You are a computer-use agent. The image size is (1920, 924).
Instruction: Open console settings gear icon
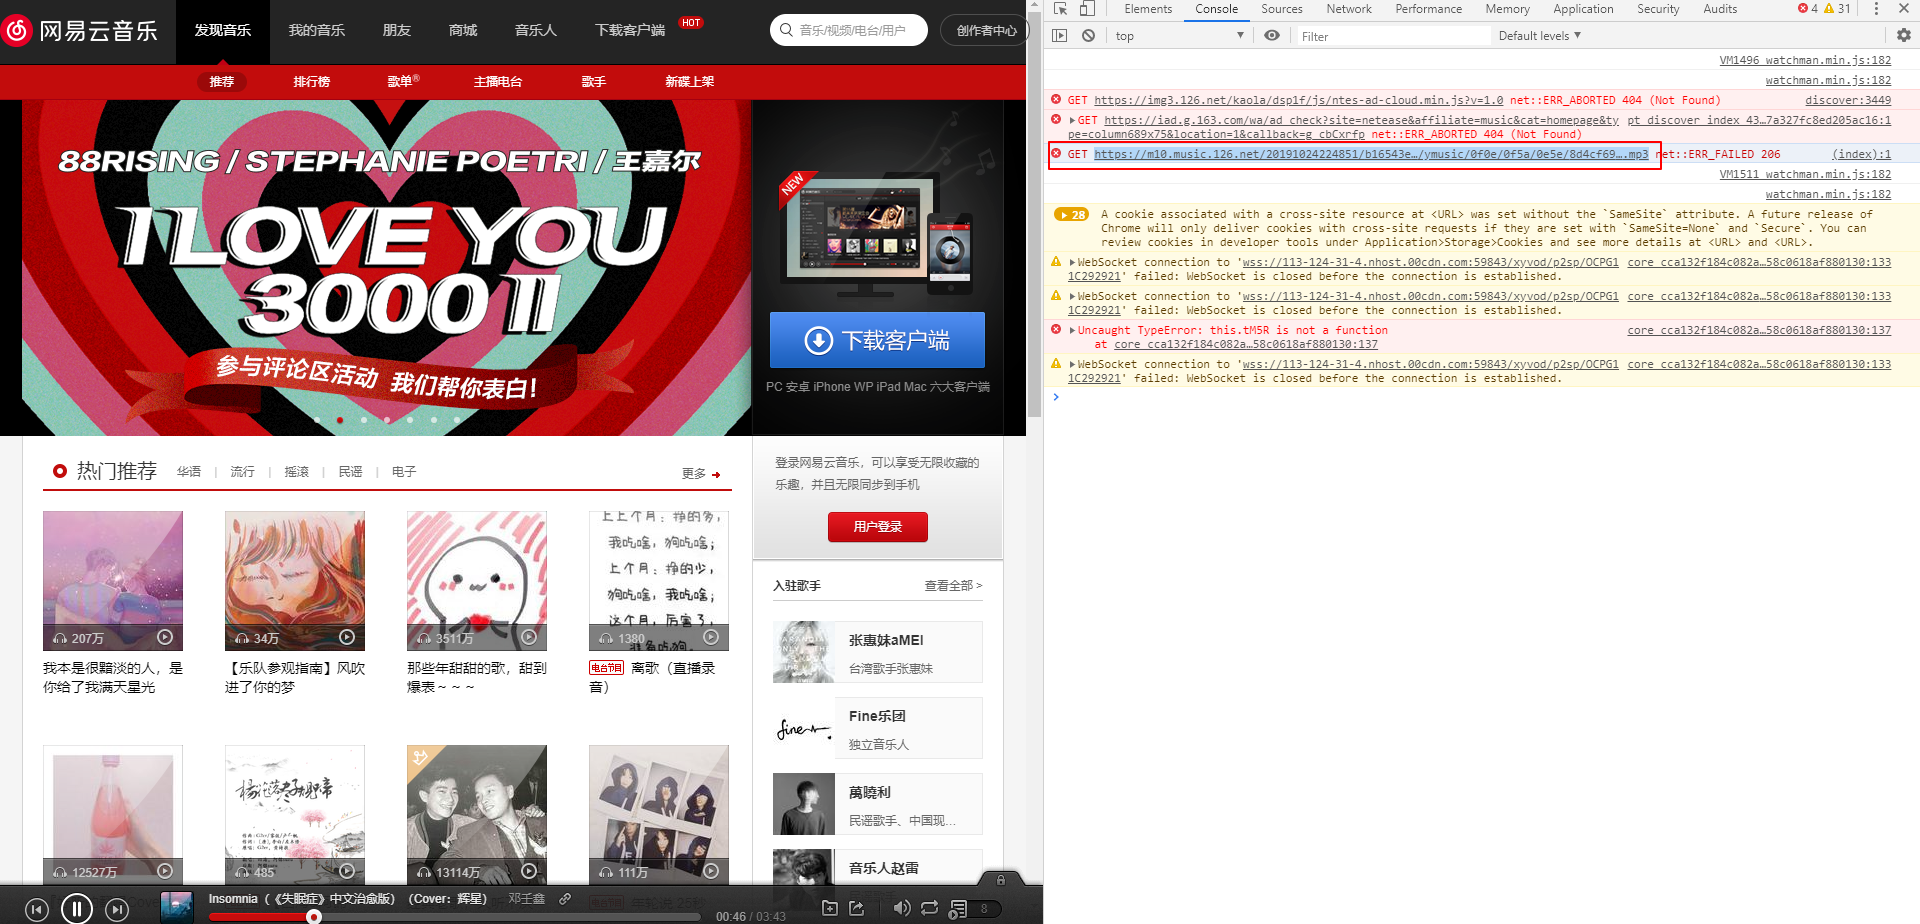click(1903, 36)
